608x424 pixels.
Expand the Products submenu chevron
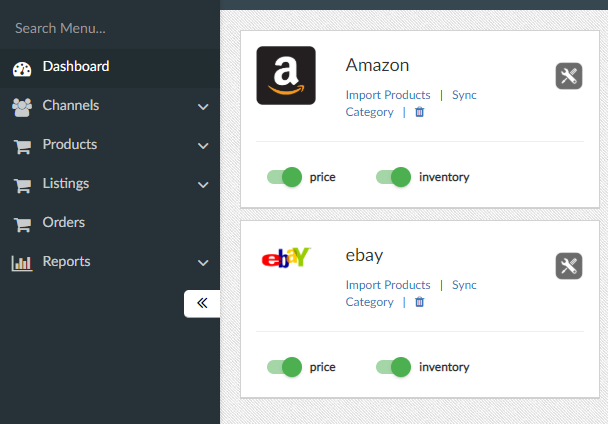(x=203, y=146)
